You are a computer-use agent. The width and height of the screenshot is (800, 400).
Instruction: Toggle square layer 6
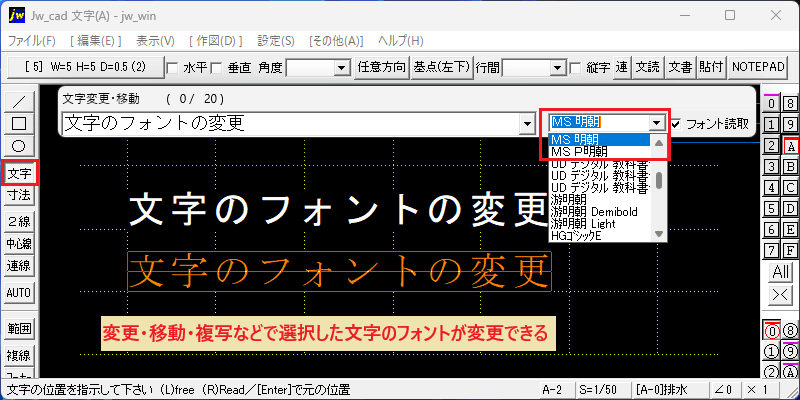[x=772, y=230]
